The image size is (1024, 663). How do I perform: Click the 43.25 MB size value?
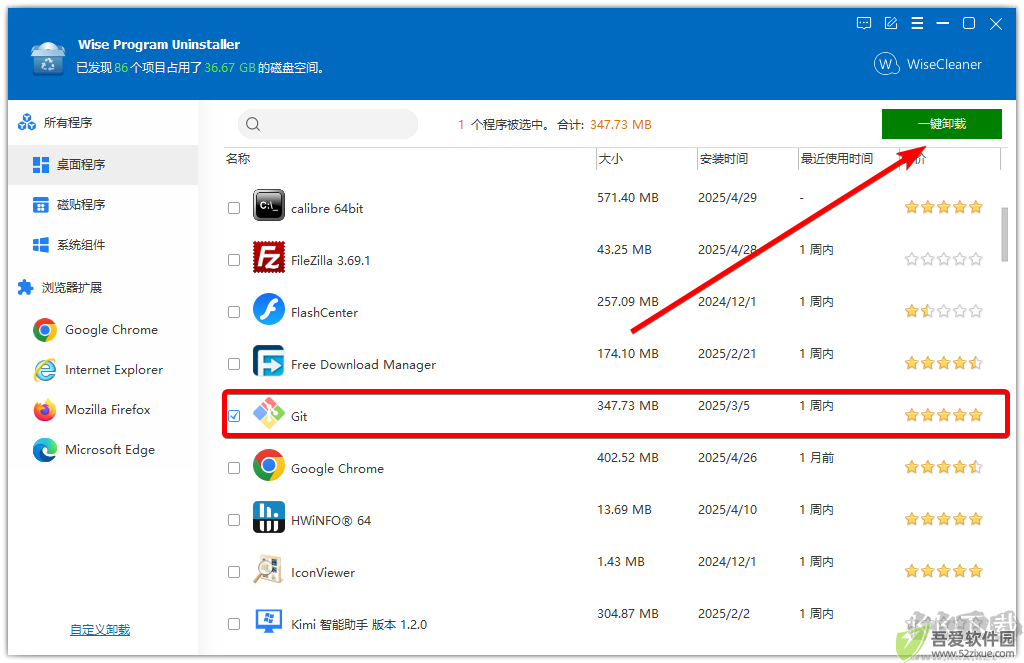click(624, 250)
